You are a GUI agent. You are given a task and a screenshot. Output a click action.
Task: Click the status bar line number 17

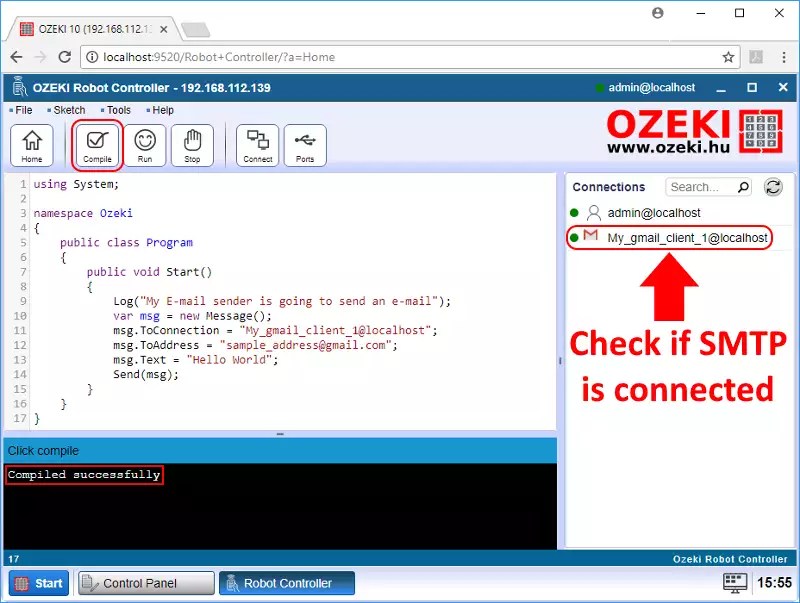coord(14,559)
